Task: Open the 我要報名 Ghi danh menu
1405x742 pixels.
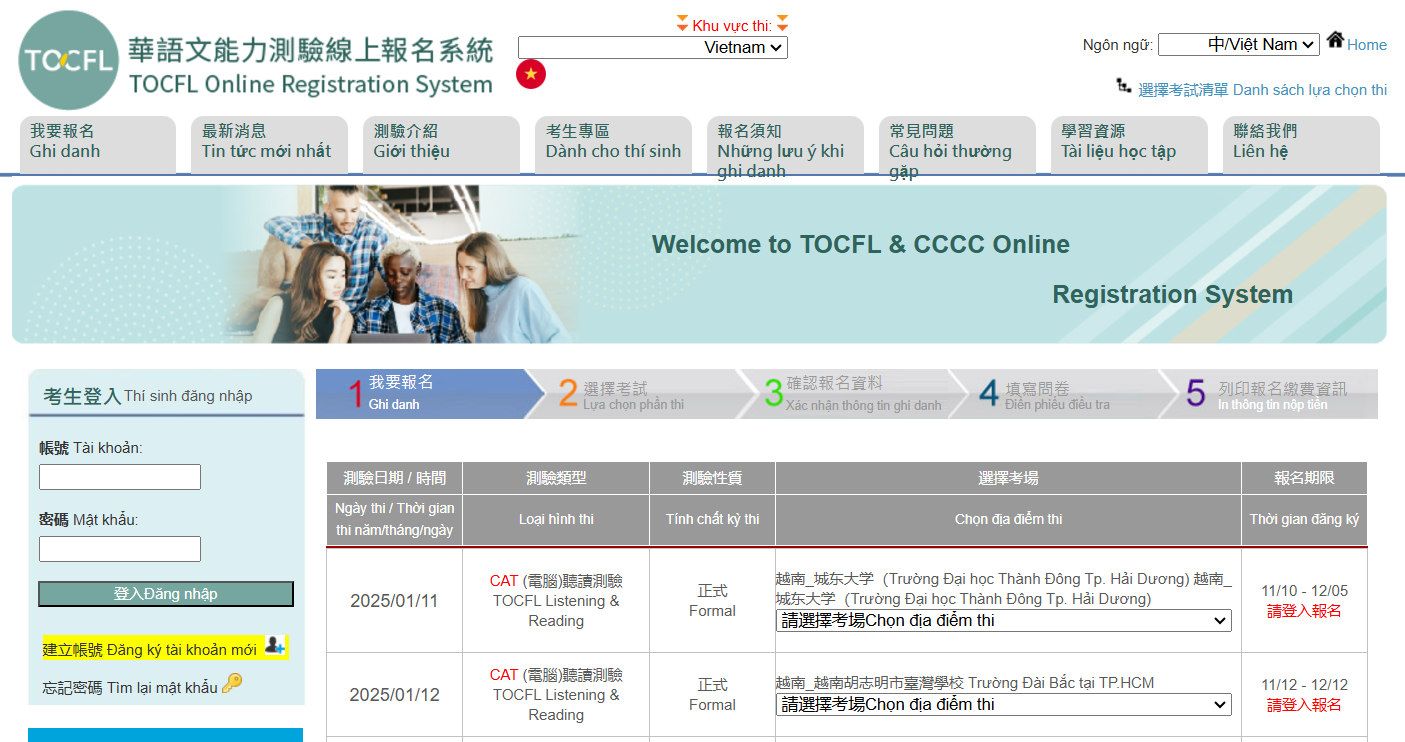Action: [98, 145]
